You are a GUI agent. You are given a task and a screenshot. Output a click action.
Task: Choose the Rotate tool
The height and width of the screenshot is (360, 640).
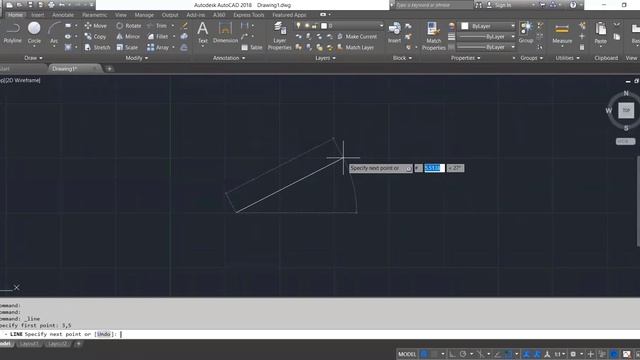tap(129, 26)
